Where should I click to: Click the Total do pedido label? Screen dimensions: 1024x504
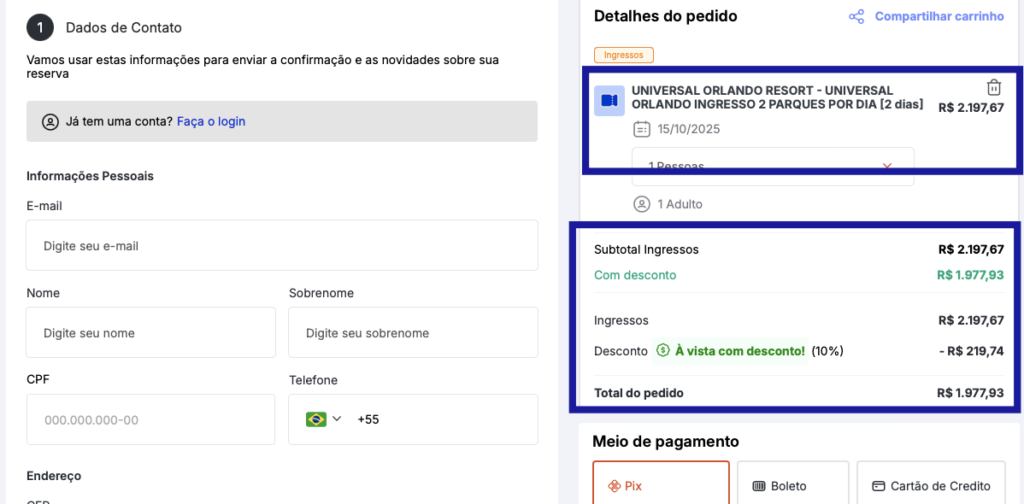(x=639, y=393)
